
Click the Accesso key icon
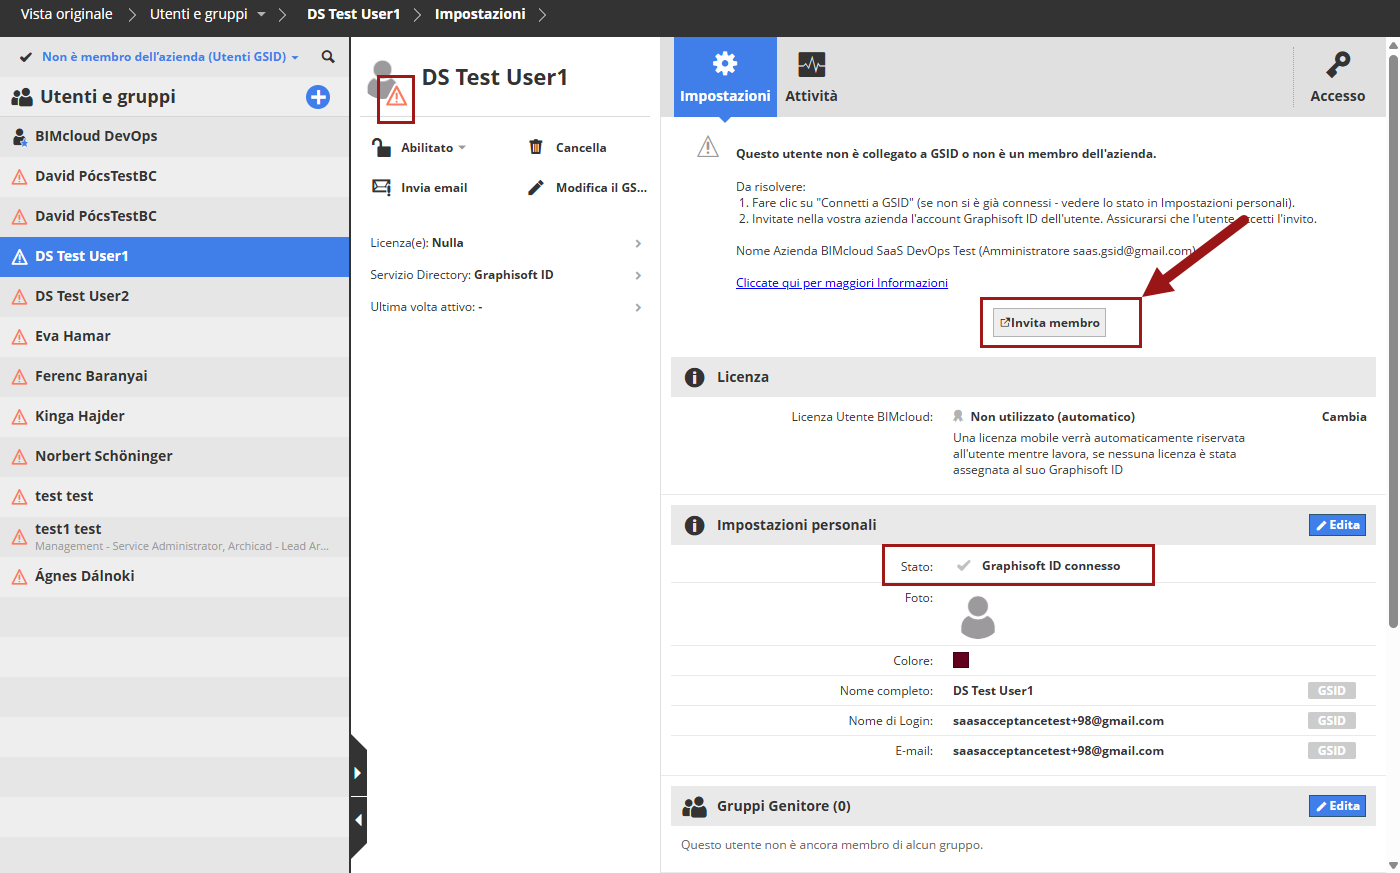pyautogui.click(x=1338, y=65)
